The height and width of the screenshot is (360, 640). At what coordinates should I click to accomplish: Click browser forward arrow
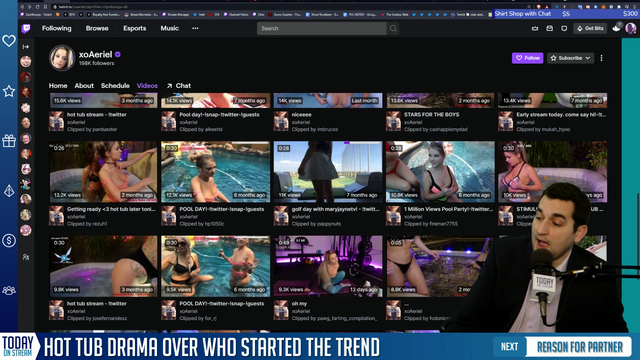(29, 7)
